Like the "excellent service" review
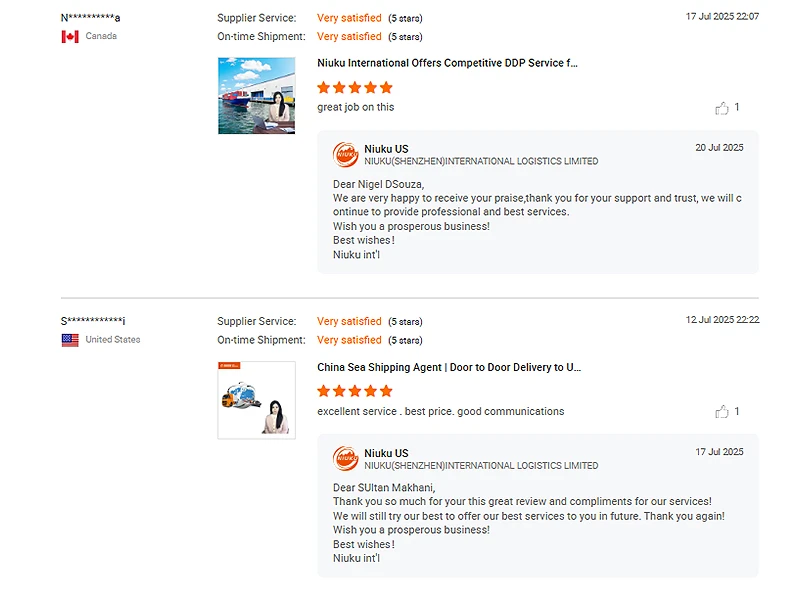Viewport: 800px width, 600px height. (721, 412)
